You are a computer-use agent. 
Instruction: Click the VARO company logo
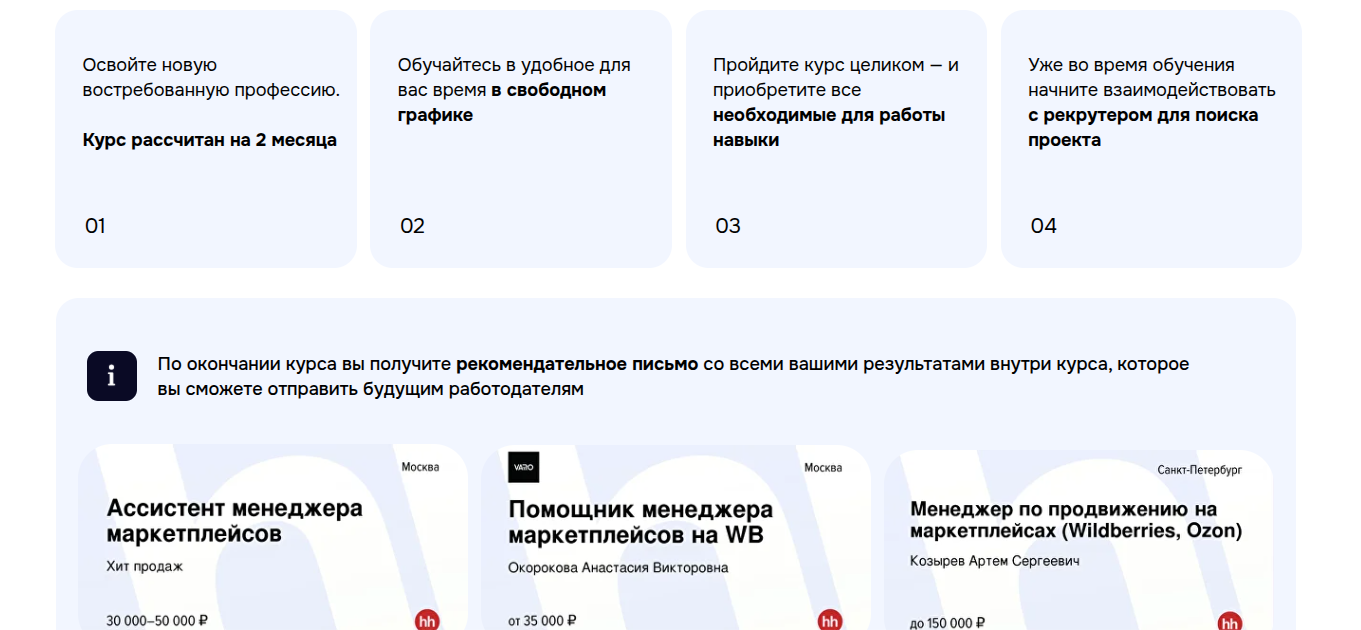pos(522,466)
